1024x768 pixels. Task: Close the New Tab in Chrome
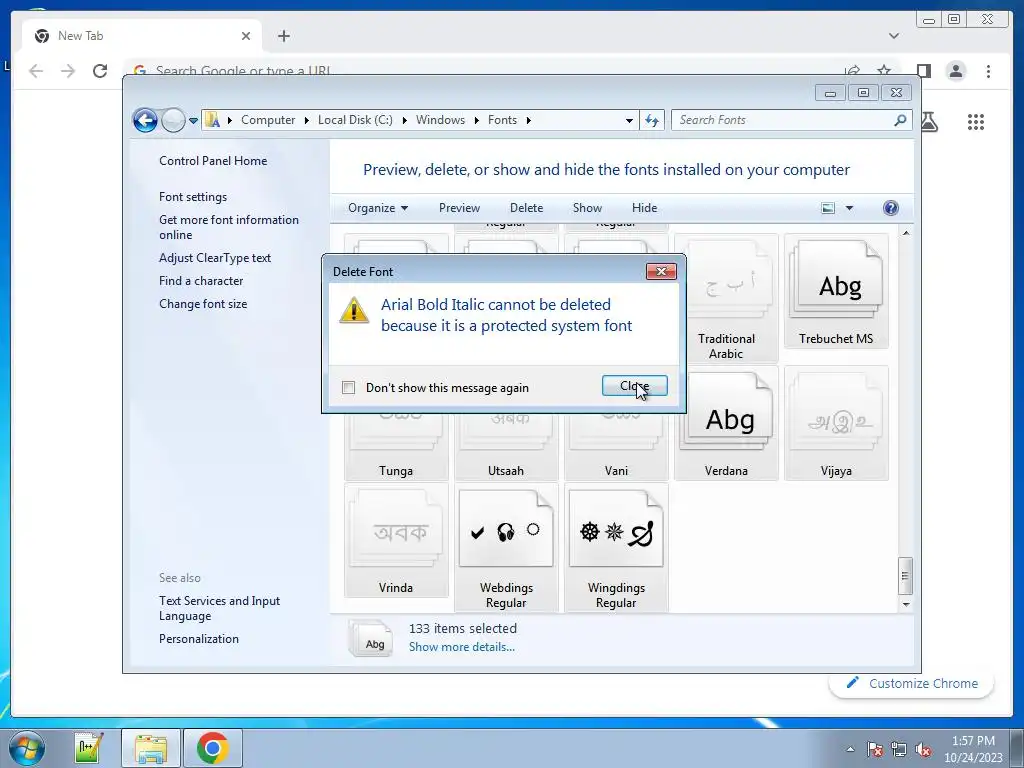pos(246,36)
